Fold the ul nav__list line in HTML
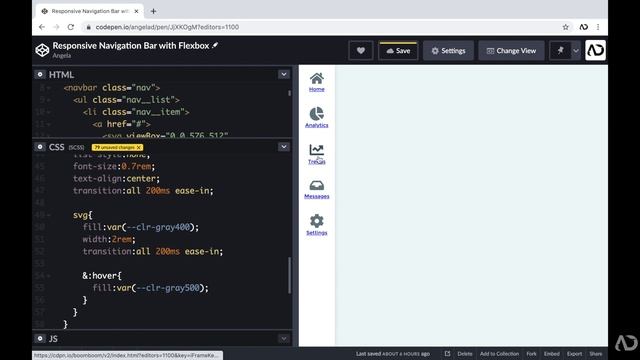This screenshot has height=360, width=640. [x=49, y=100]
